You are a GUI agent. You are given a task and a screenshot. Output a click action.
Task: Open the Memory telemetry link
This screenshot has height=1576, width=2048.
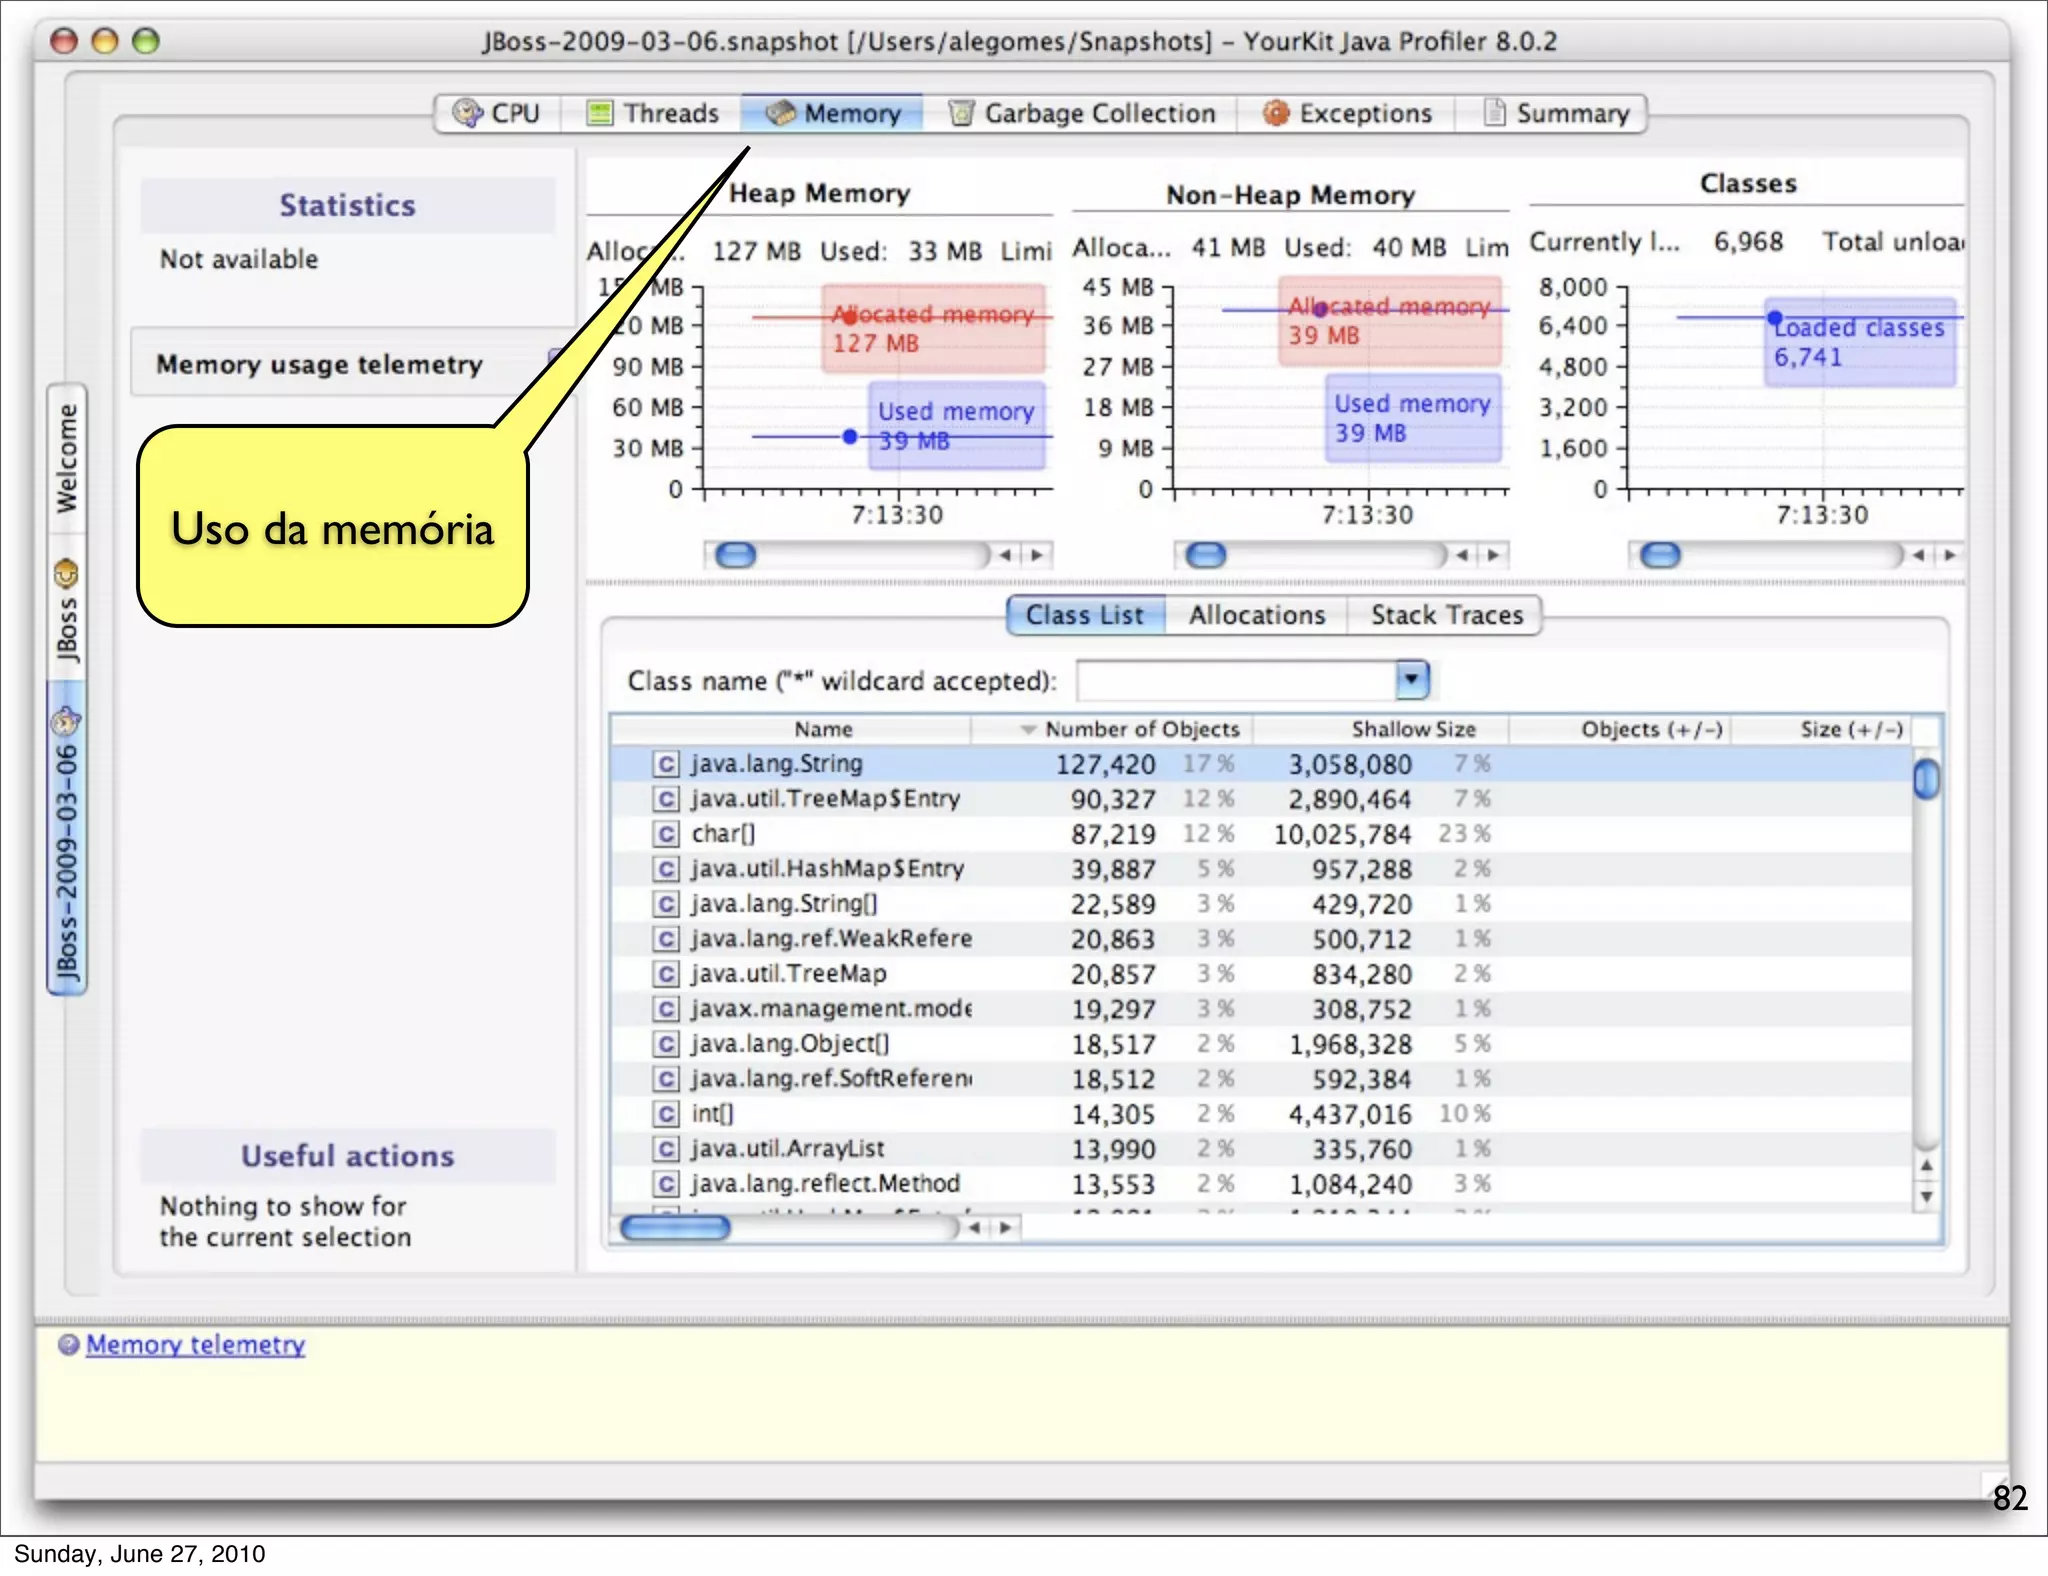pos(196,1345)
